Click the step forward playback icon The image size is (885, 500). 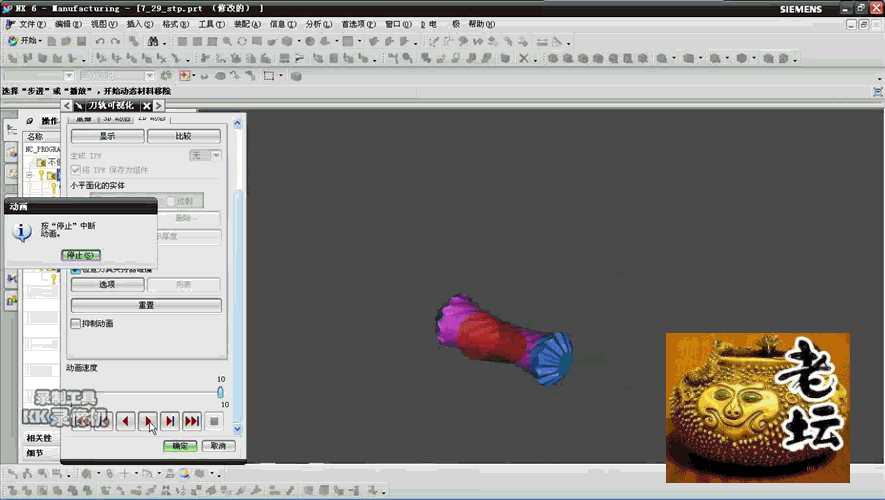[x=170, y=421]
